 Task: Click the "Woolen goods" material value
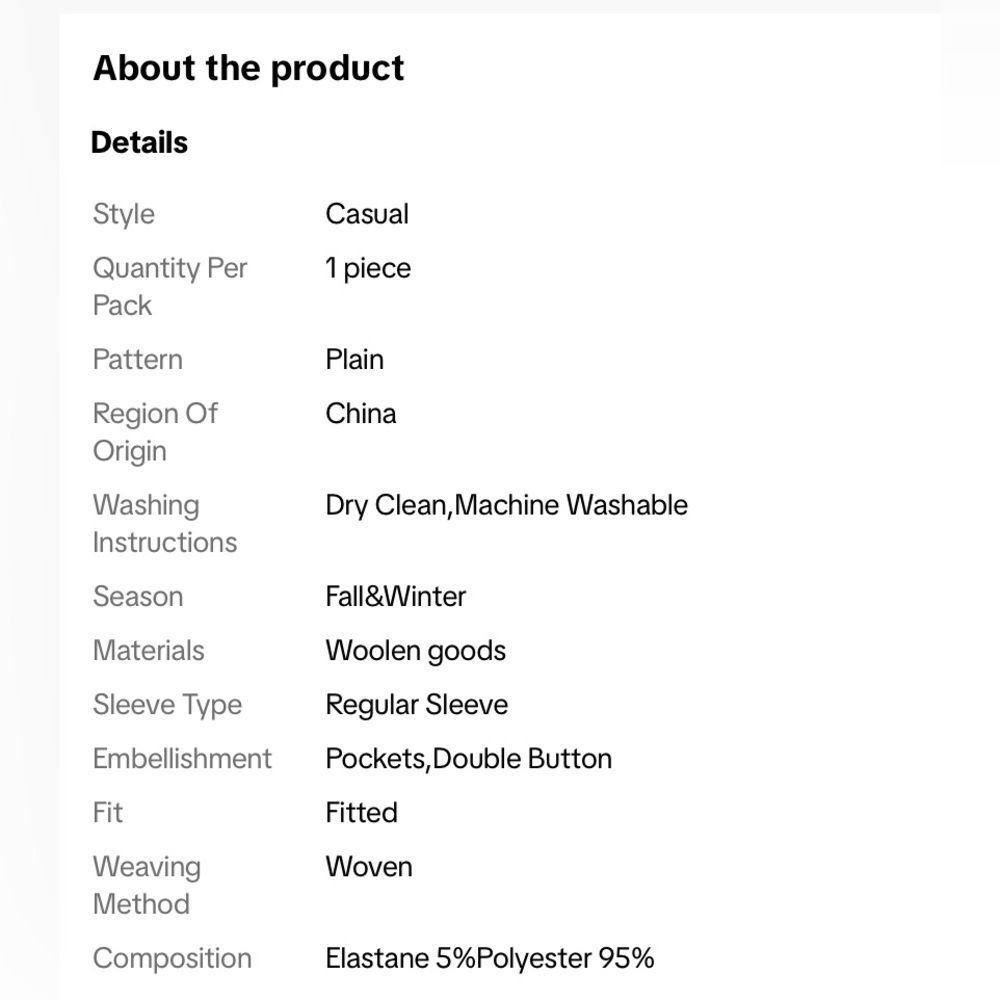(x=415, y=651)
